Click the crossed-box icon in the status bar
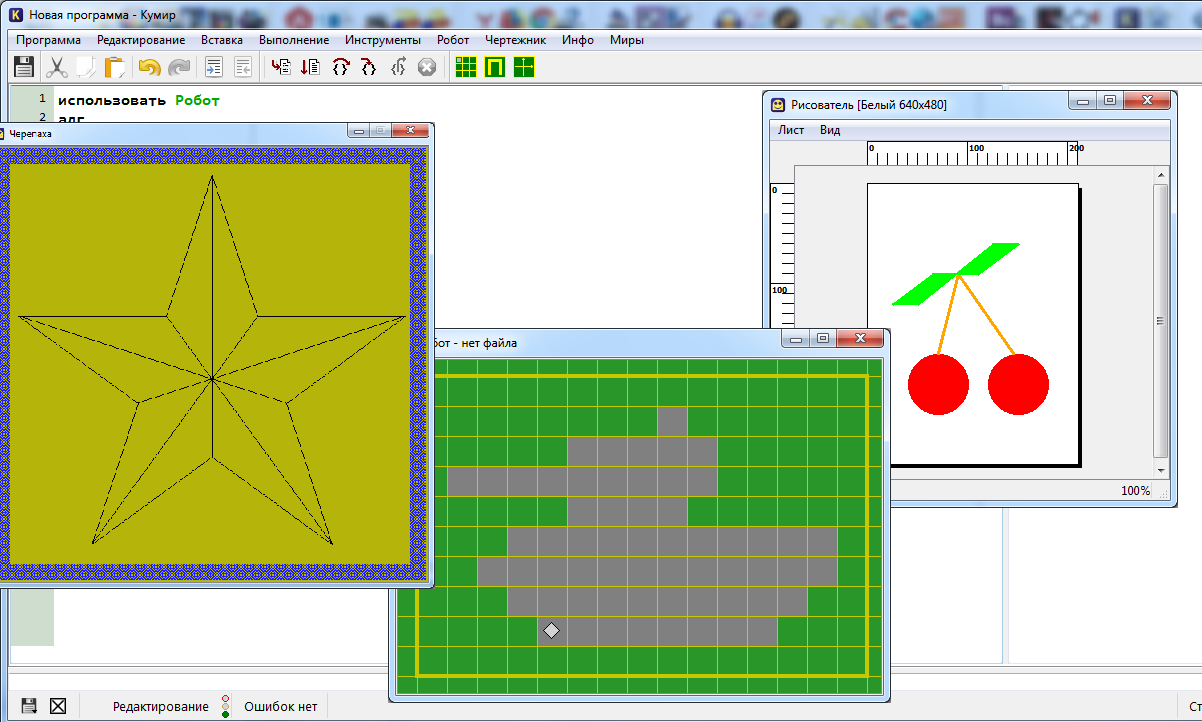Viewport: 1202px width, 722px height. coord(58,706)
